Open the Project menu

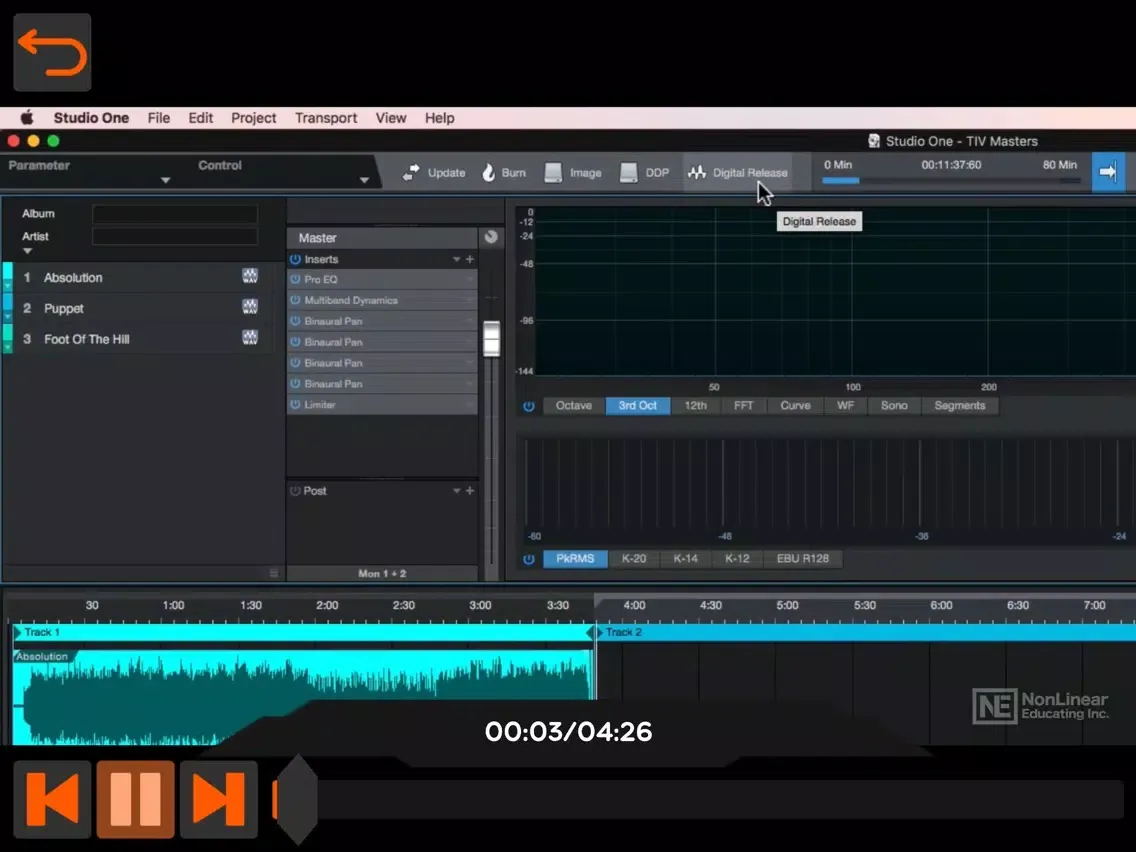coord(254,117)
